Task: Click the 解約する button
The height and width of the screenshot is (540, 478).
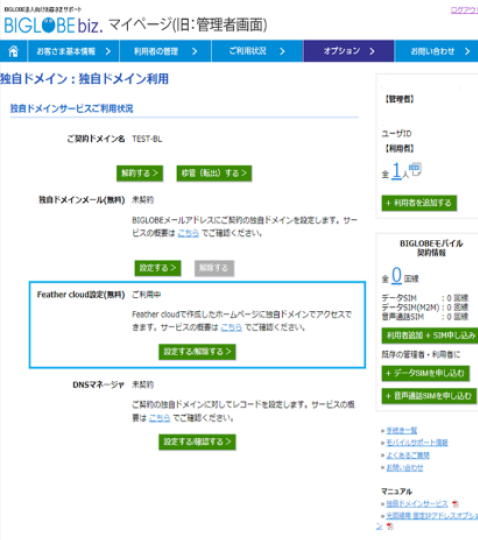Action: (139, 173)
